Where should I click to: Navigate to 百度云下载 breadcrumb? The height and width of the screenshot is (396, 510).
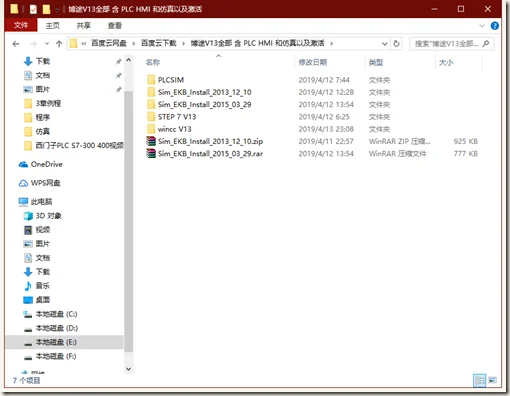pyautogui.click(x=159, y=43)
